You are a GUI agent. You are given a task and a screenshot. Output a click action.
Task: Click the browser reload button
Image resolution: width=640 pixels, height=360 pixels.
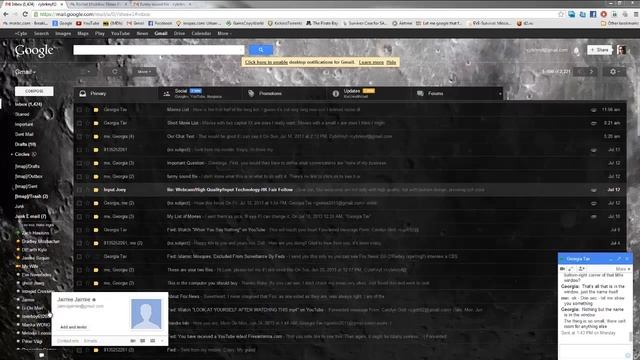(x=25, y=14)
